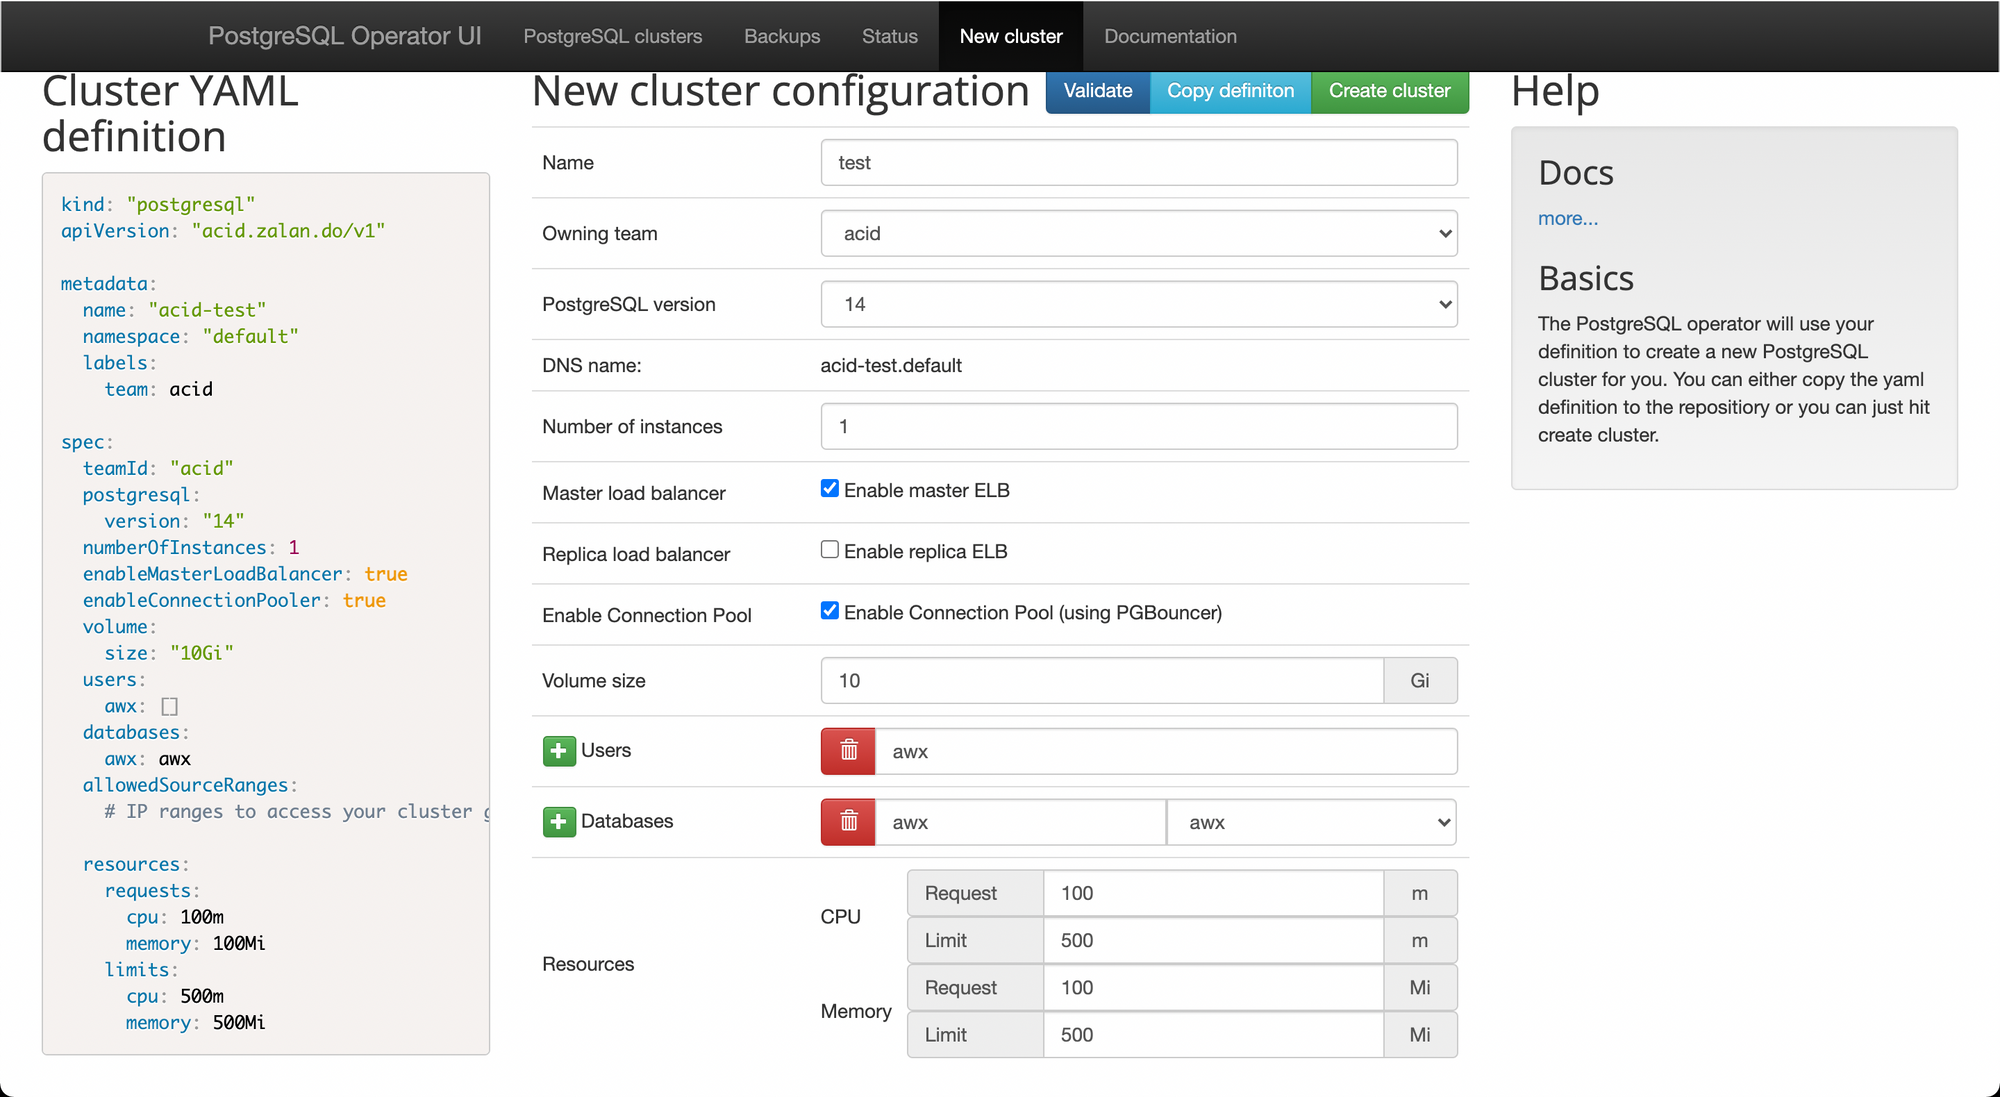Open the database owner awx dropdown
Viewport: 2000px width, 1097px height.
point(1311,822)
